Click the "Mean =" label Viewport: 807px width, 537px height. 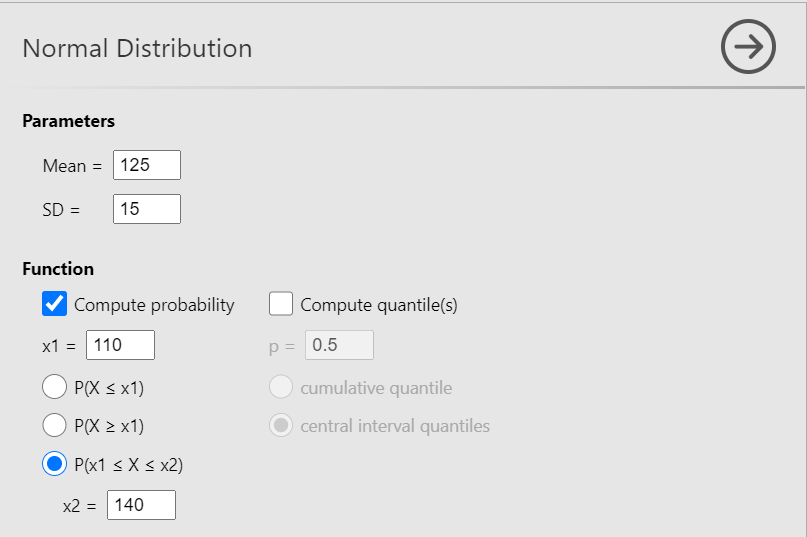[x=72, y=166]
